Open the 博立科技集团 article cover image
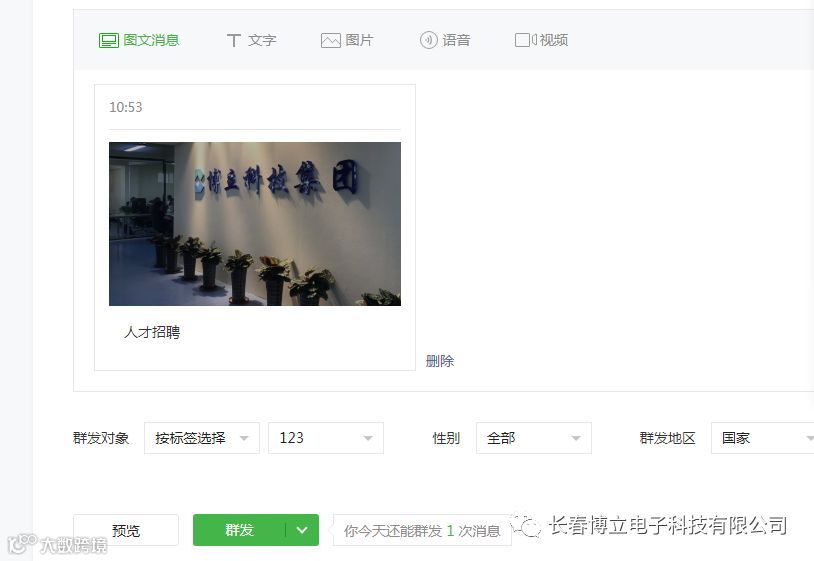Viewport: 814px width, 561px height. 255,224
